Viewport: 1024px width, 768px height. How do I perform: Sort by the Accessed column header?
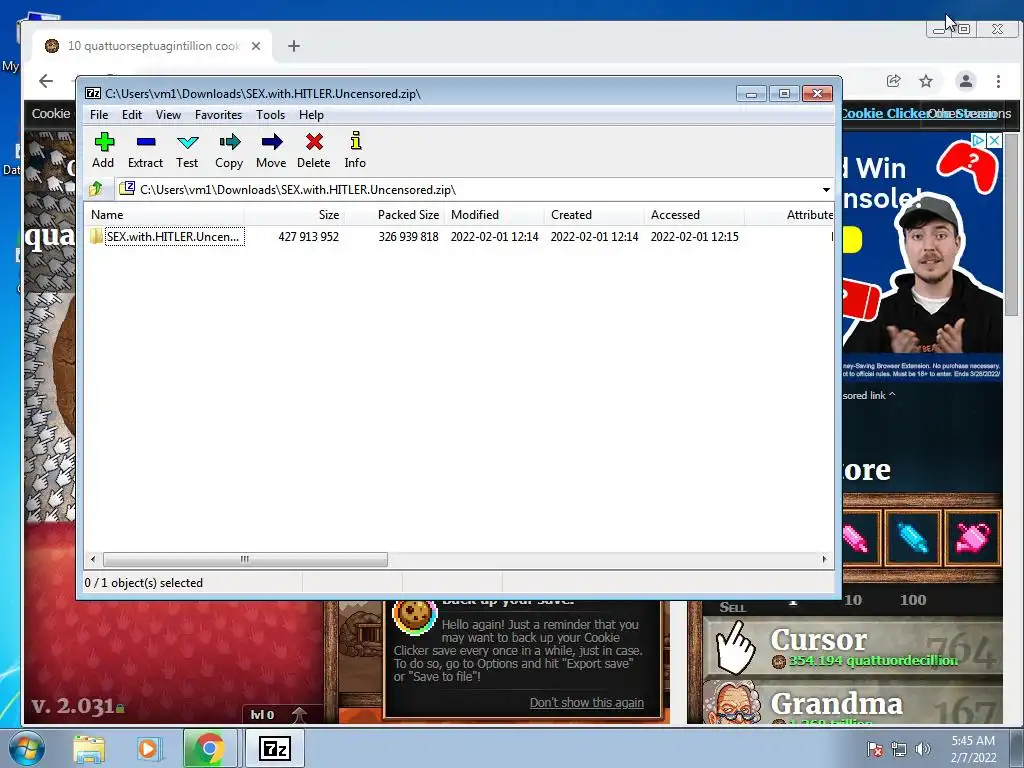pos(694,215)
